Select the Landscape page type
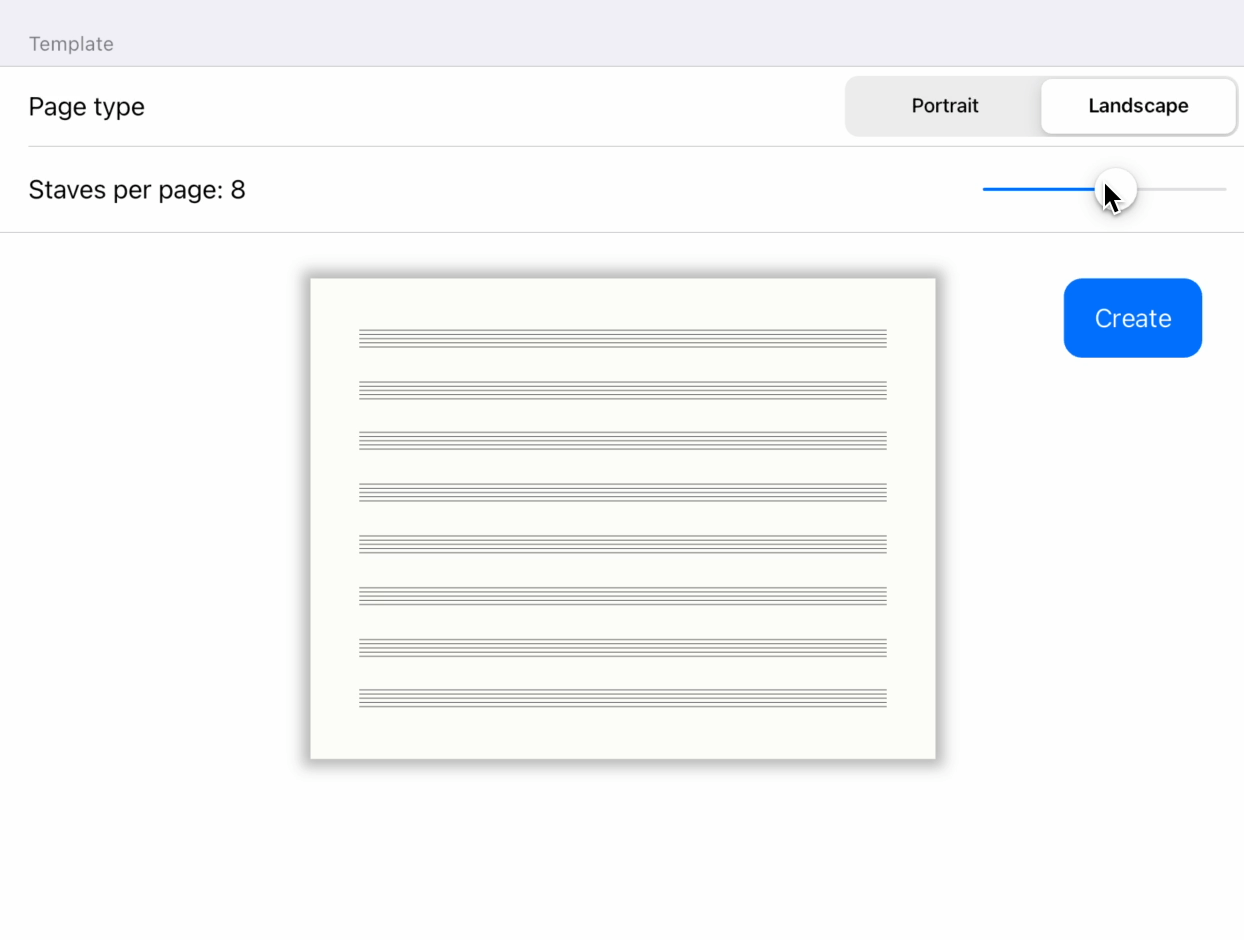The height and width of the screenshot is (940, 1244). [1138, 106]
